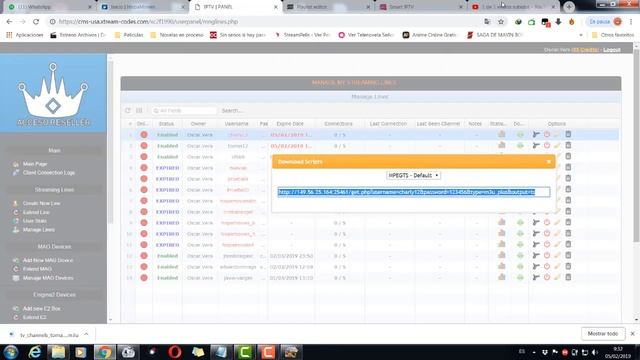
Task: Switch to the Smart IPTV browser tab
Action: [420, 7]
